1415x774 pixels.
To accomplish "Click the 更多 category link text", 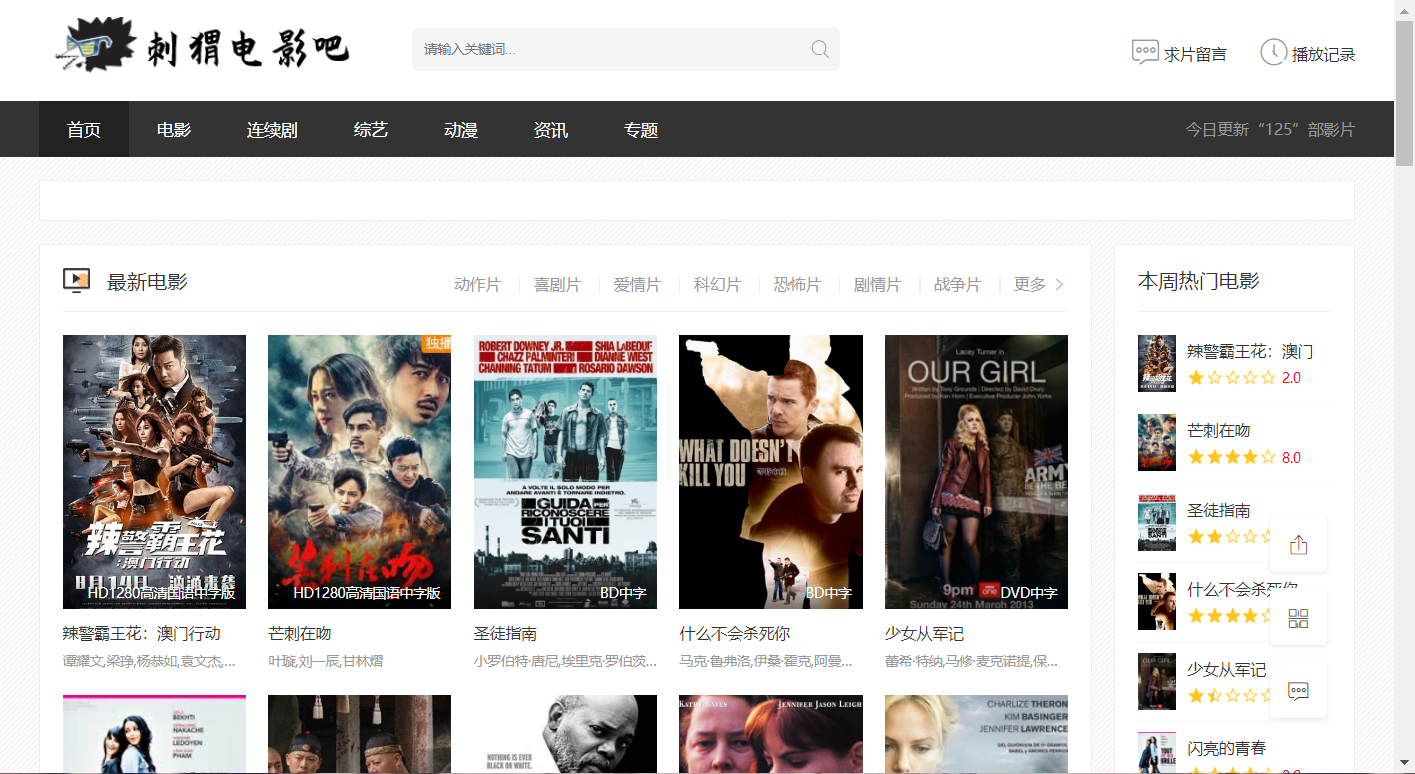I will point(1030,285).
